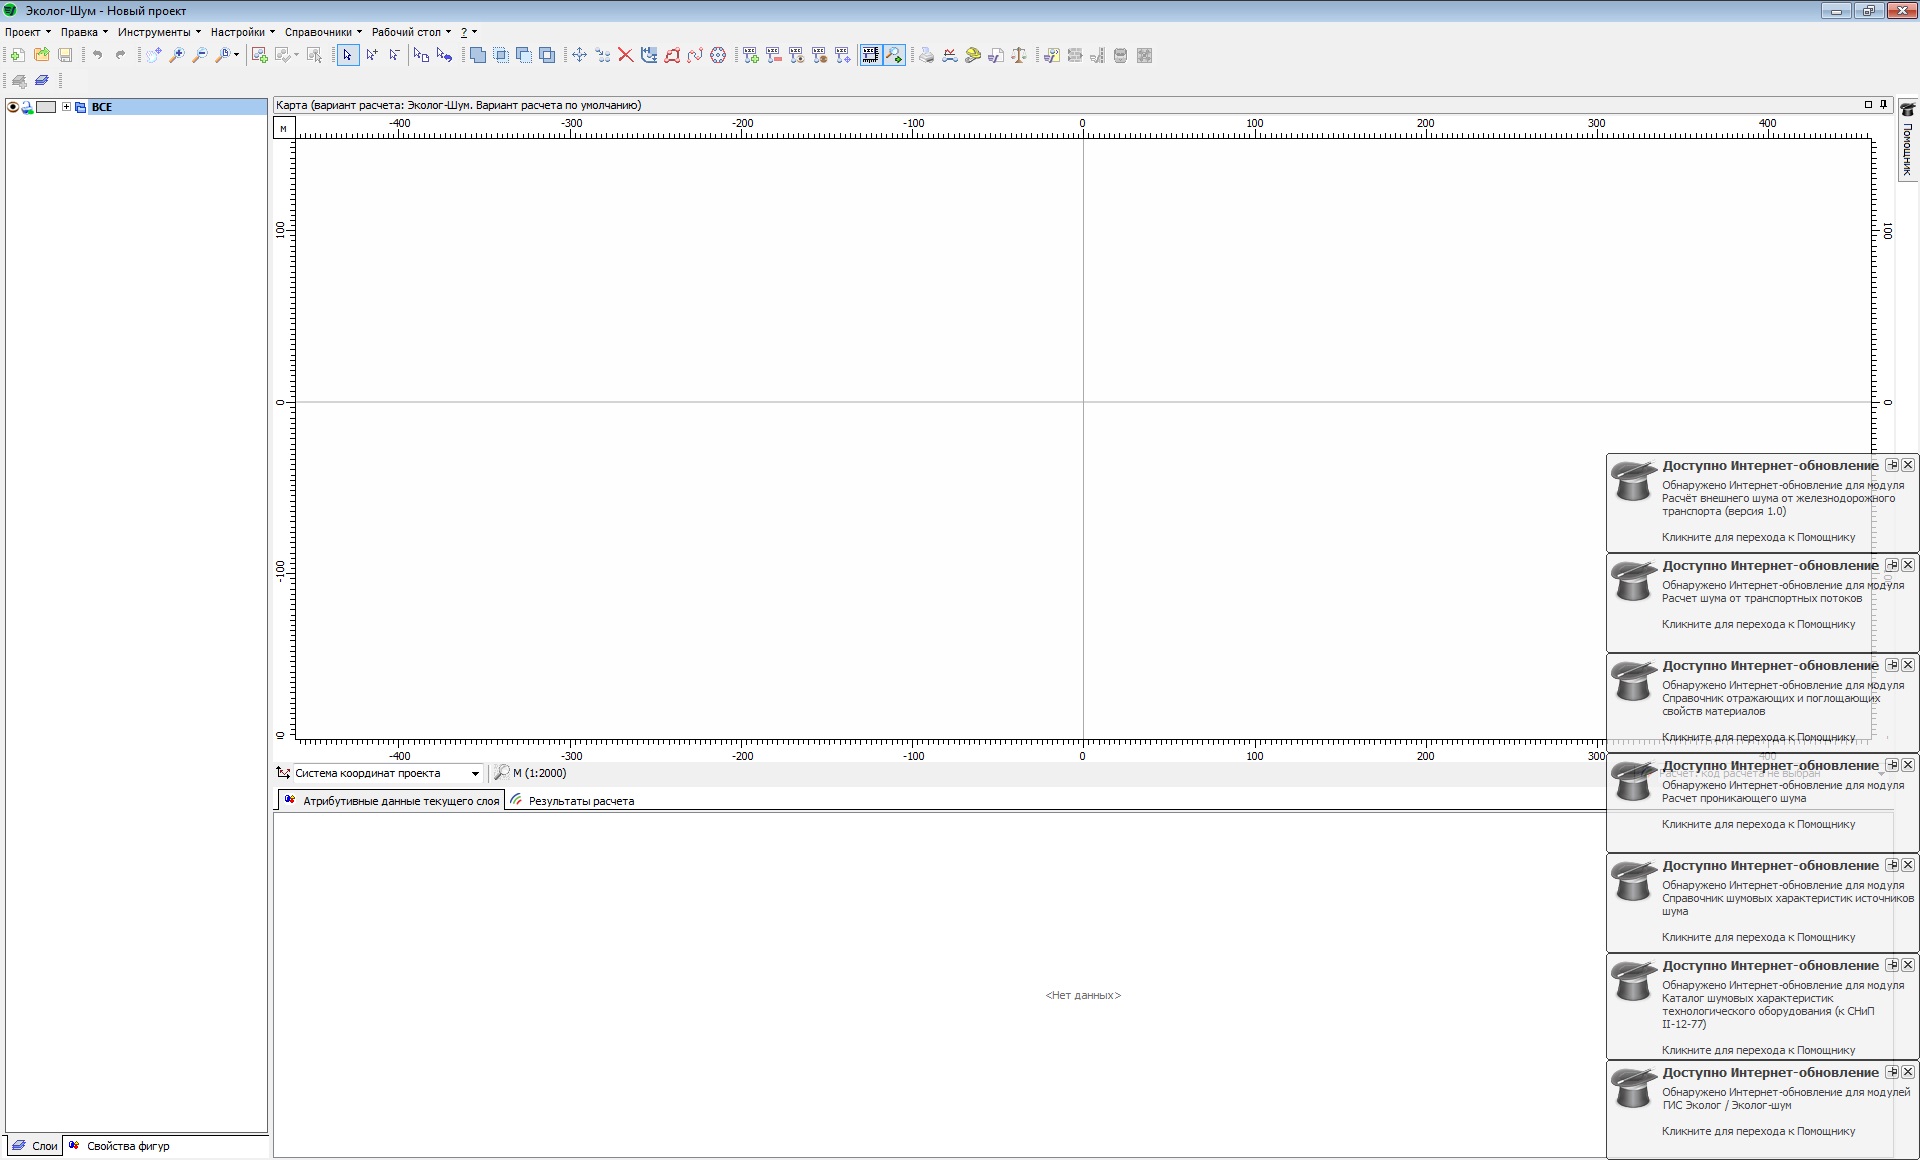Click the yellow hard hat icon
This screenshot has width=1920, height=1160.
(973, 56)
